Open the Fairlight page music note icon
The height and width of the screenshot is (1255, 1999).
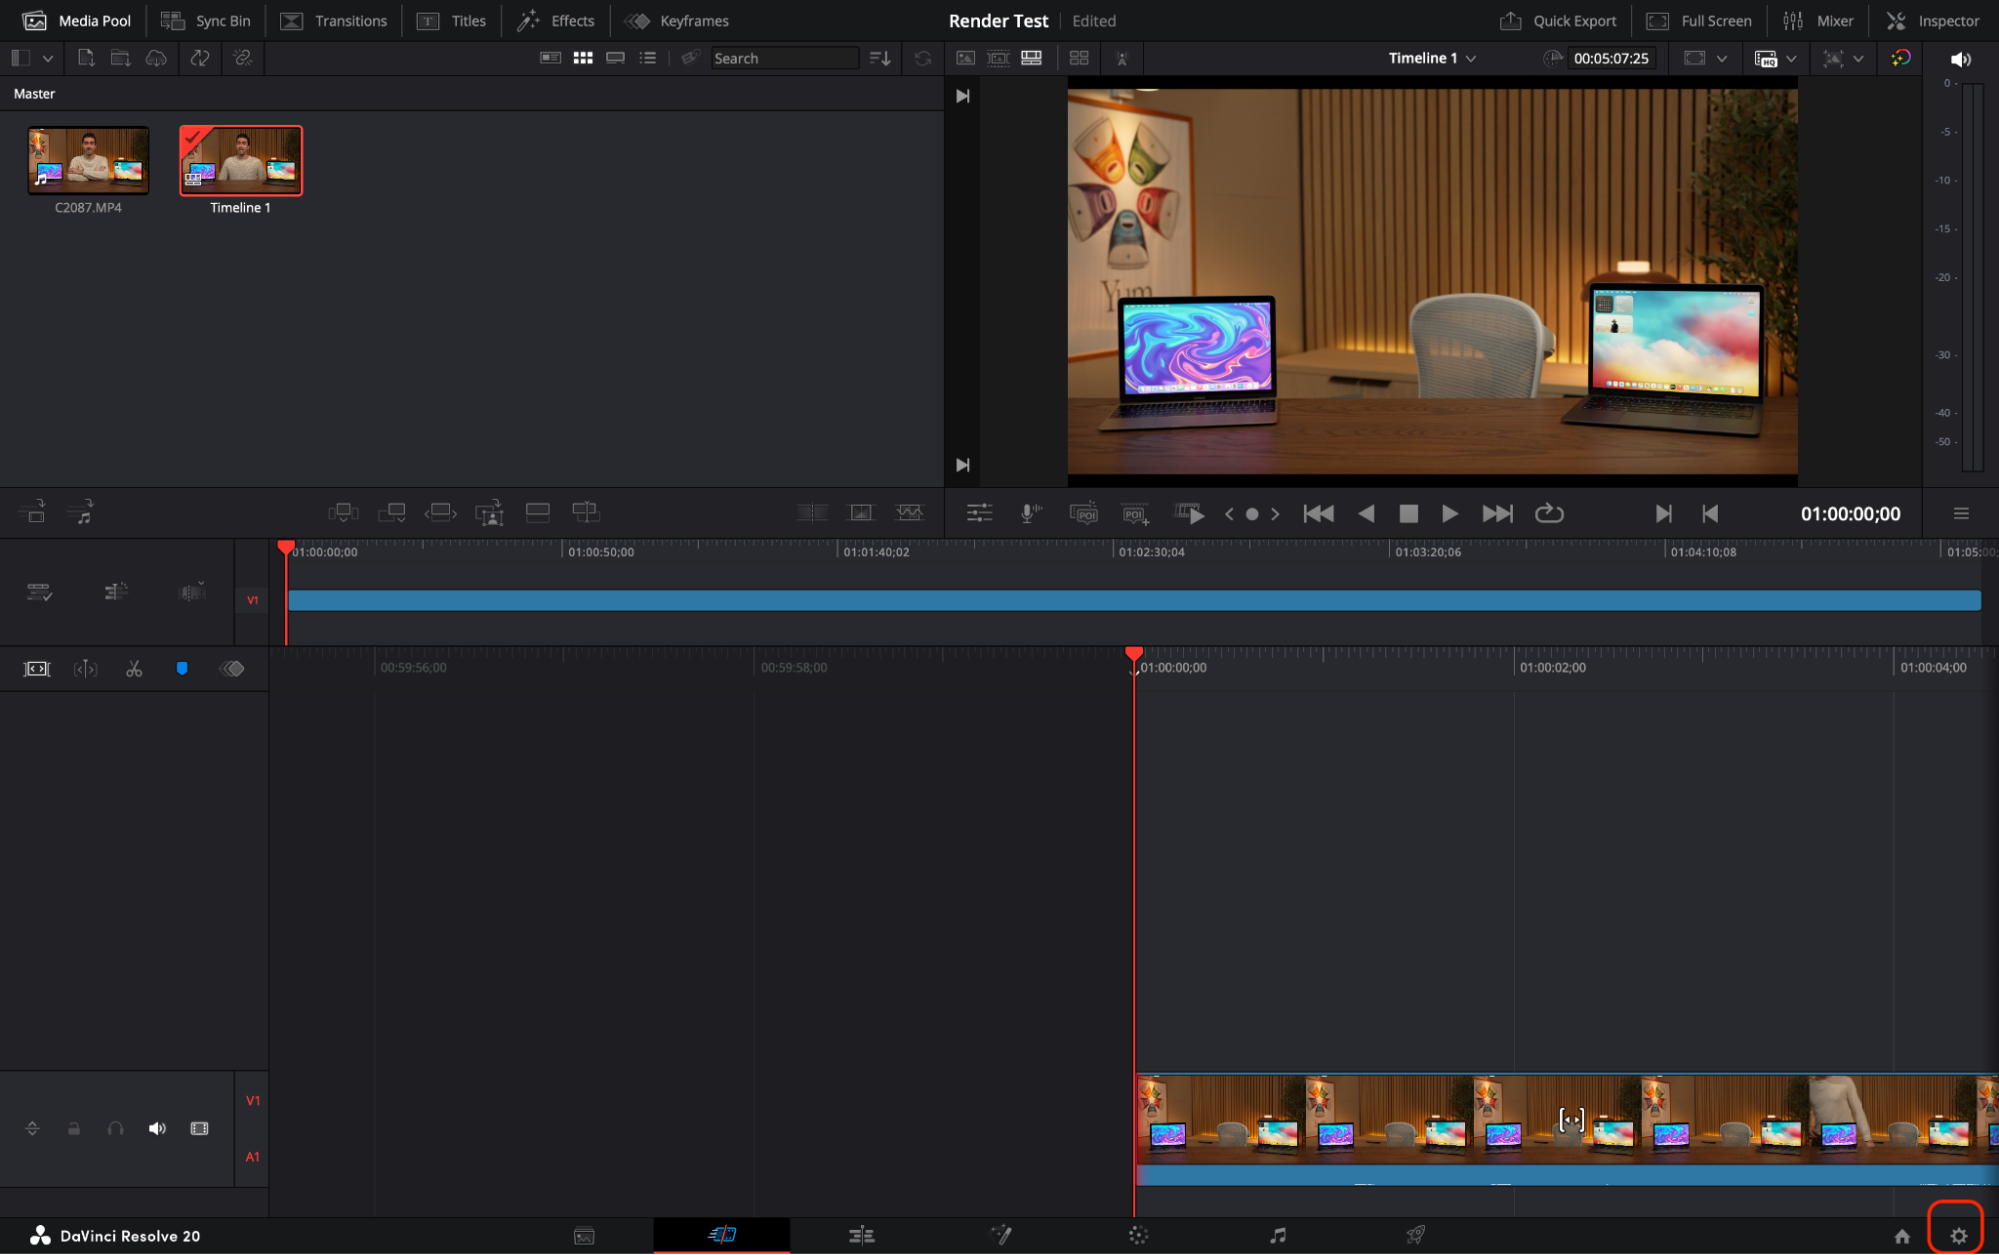click(1277, 1236)
